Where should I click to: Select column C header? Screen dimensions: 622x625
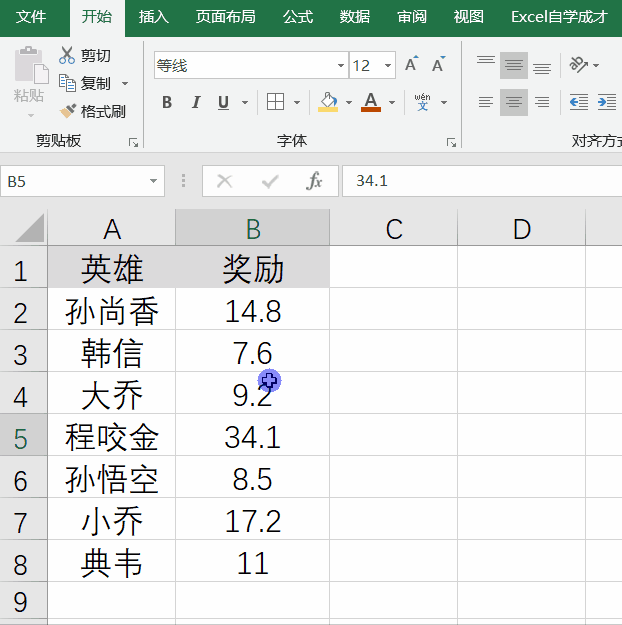coord(394,228)
